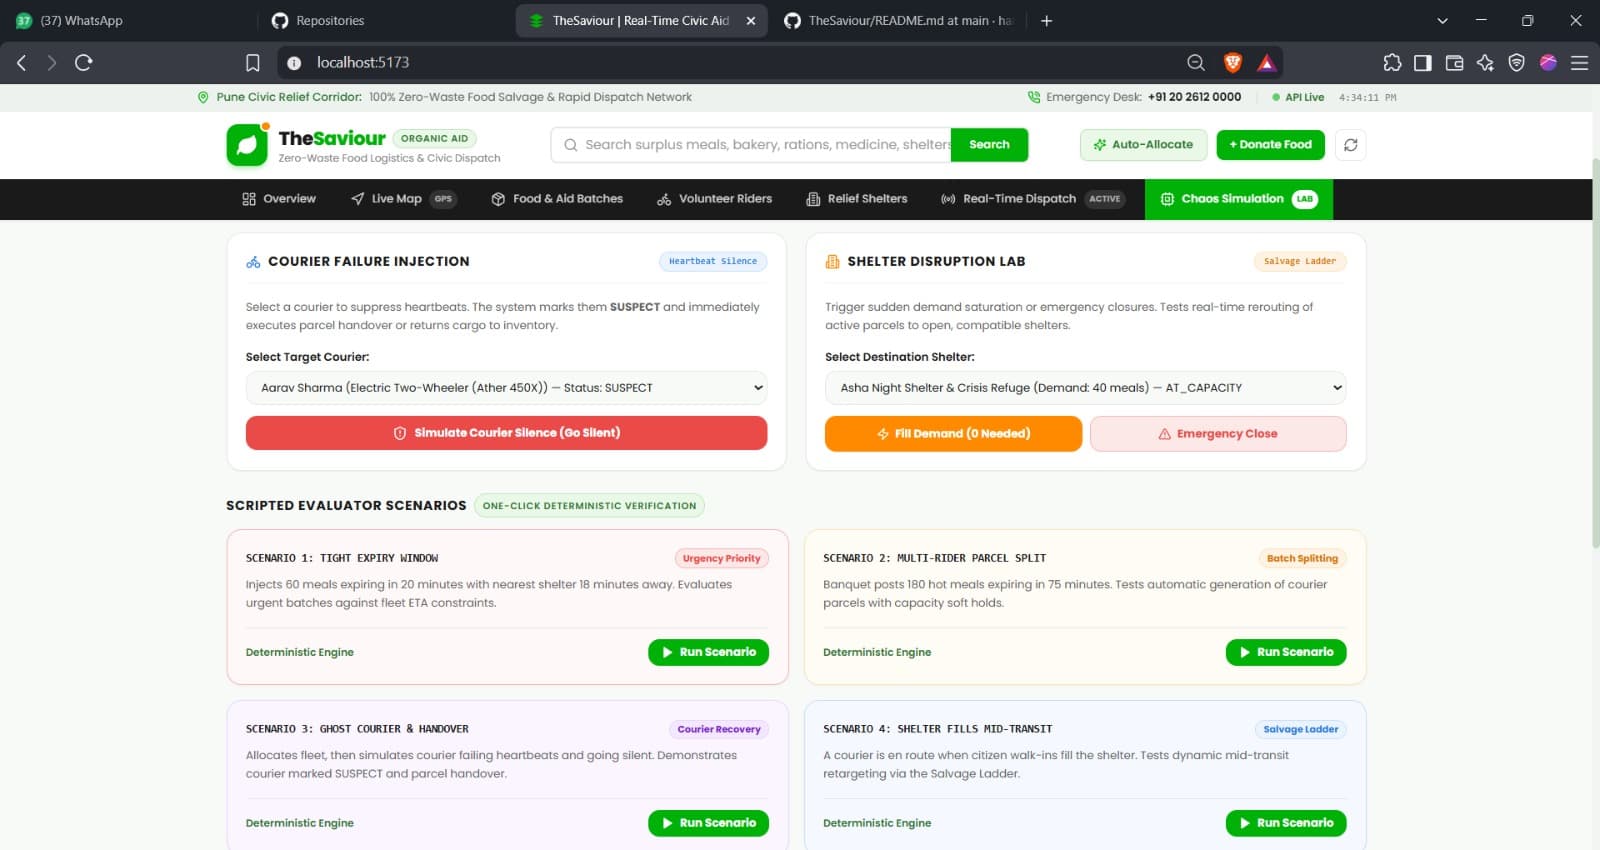This screenshot has width=1600, height=850.
Task: Open the tab list chevron in title bar
Action: [x=1442, y=20]
